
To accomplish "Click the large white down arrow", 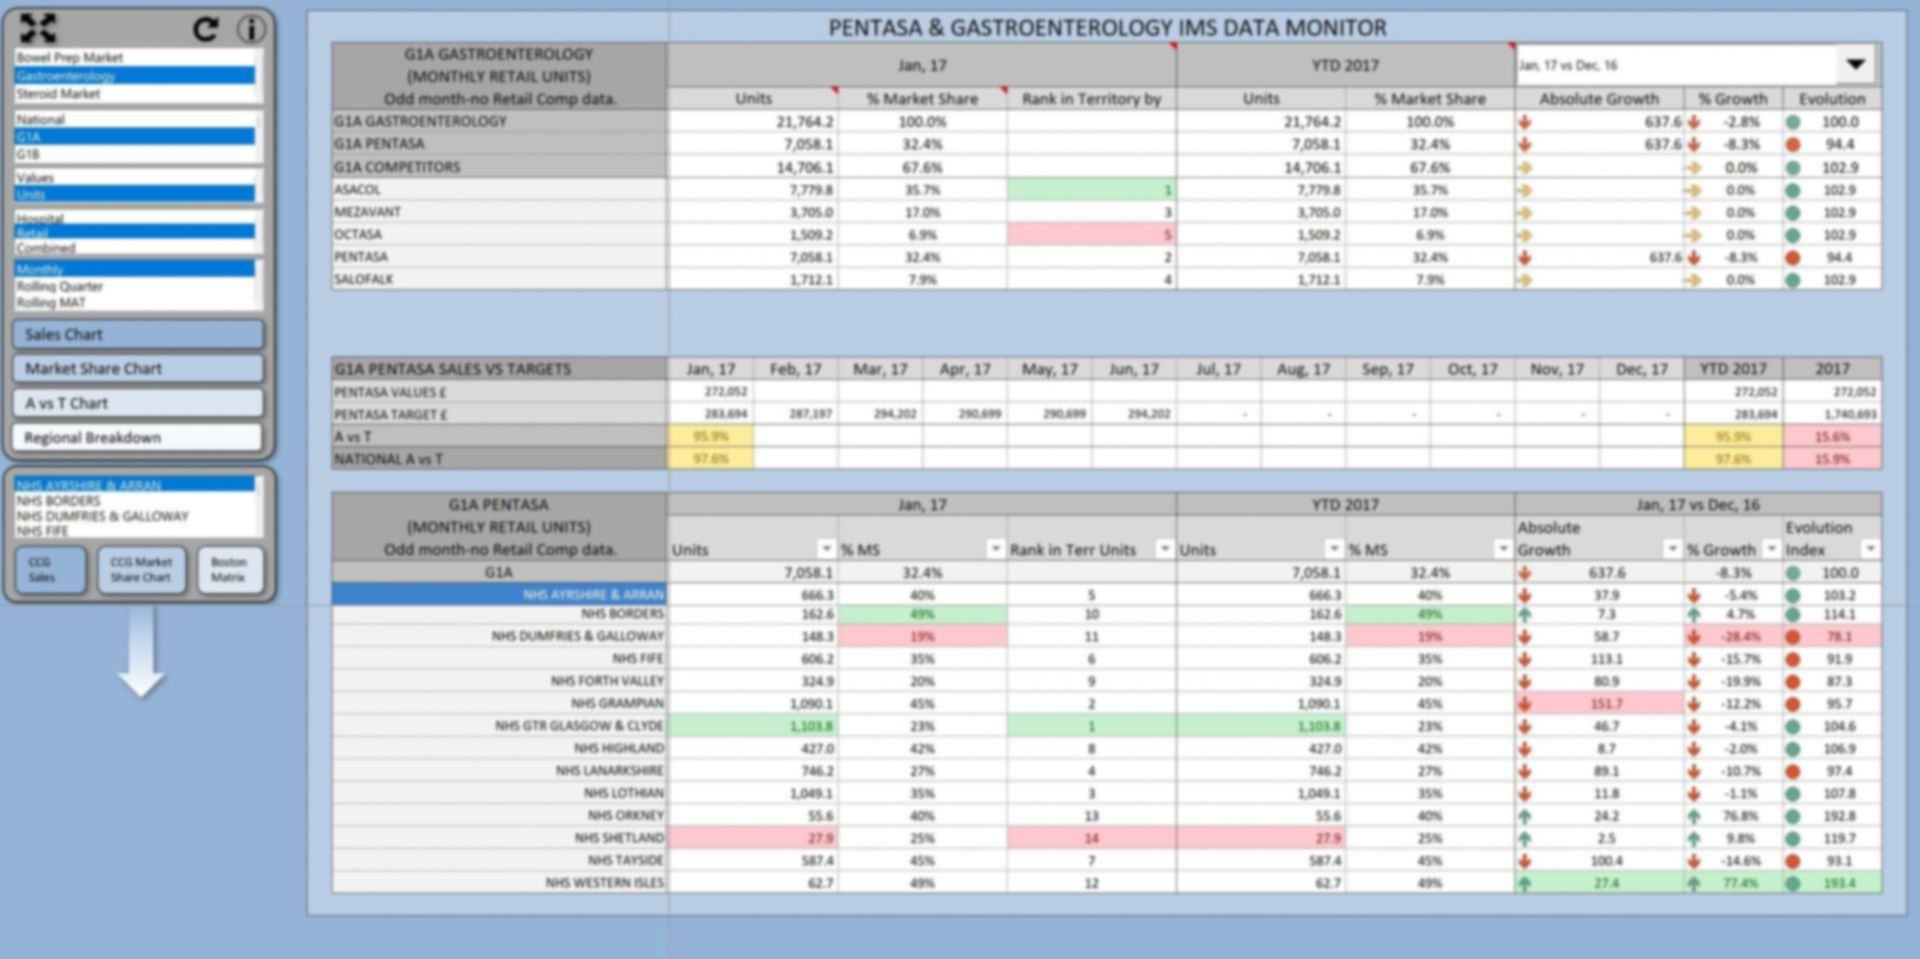I will click(141, 652).
